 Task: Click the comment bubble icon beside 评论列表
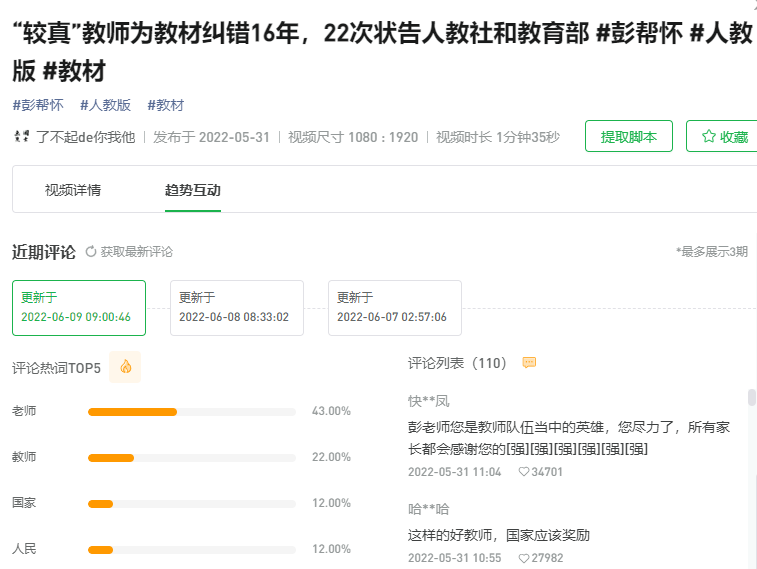click(x=529, y=362)
